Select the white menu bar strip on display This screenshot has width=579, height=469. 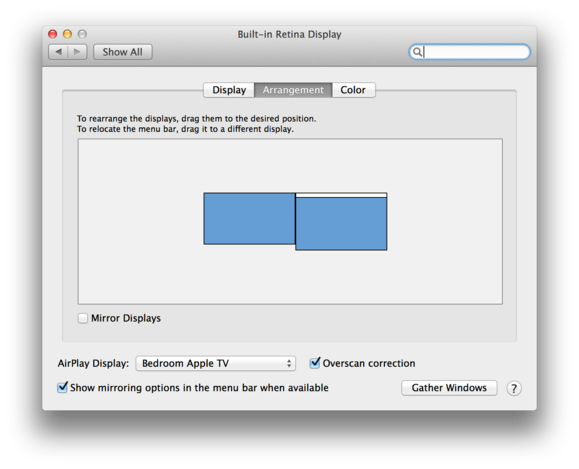(x=341, y=195)
